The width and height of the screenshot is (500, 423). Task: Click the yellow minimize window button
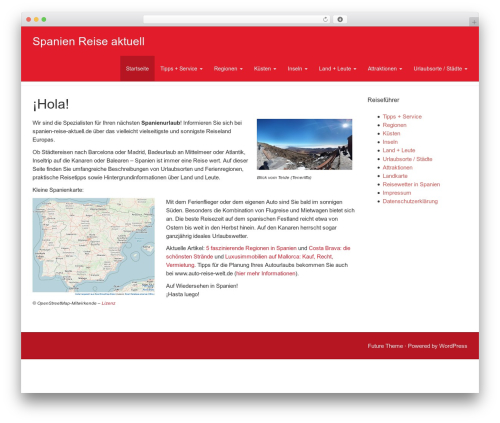(x=36, y=19)
